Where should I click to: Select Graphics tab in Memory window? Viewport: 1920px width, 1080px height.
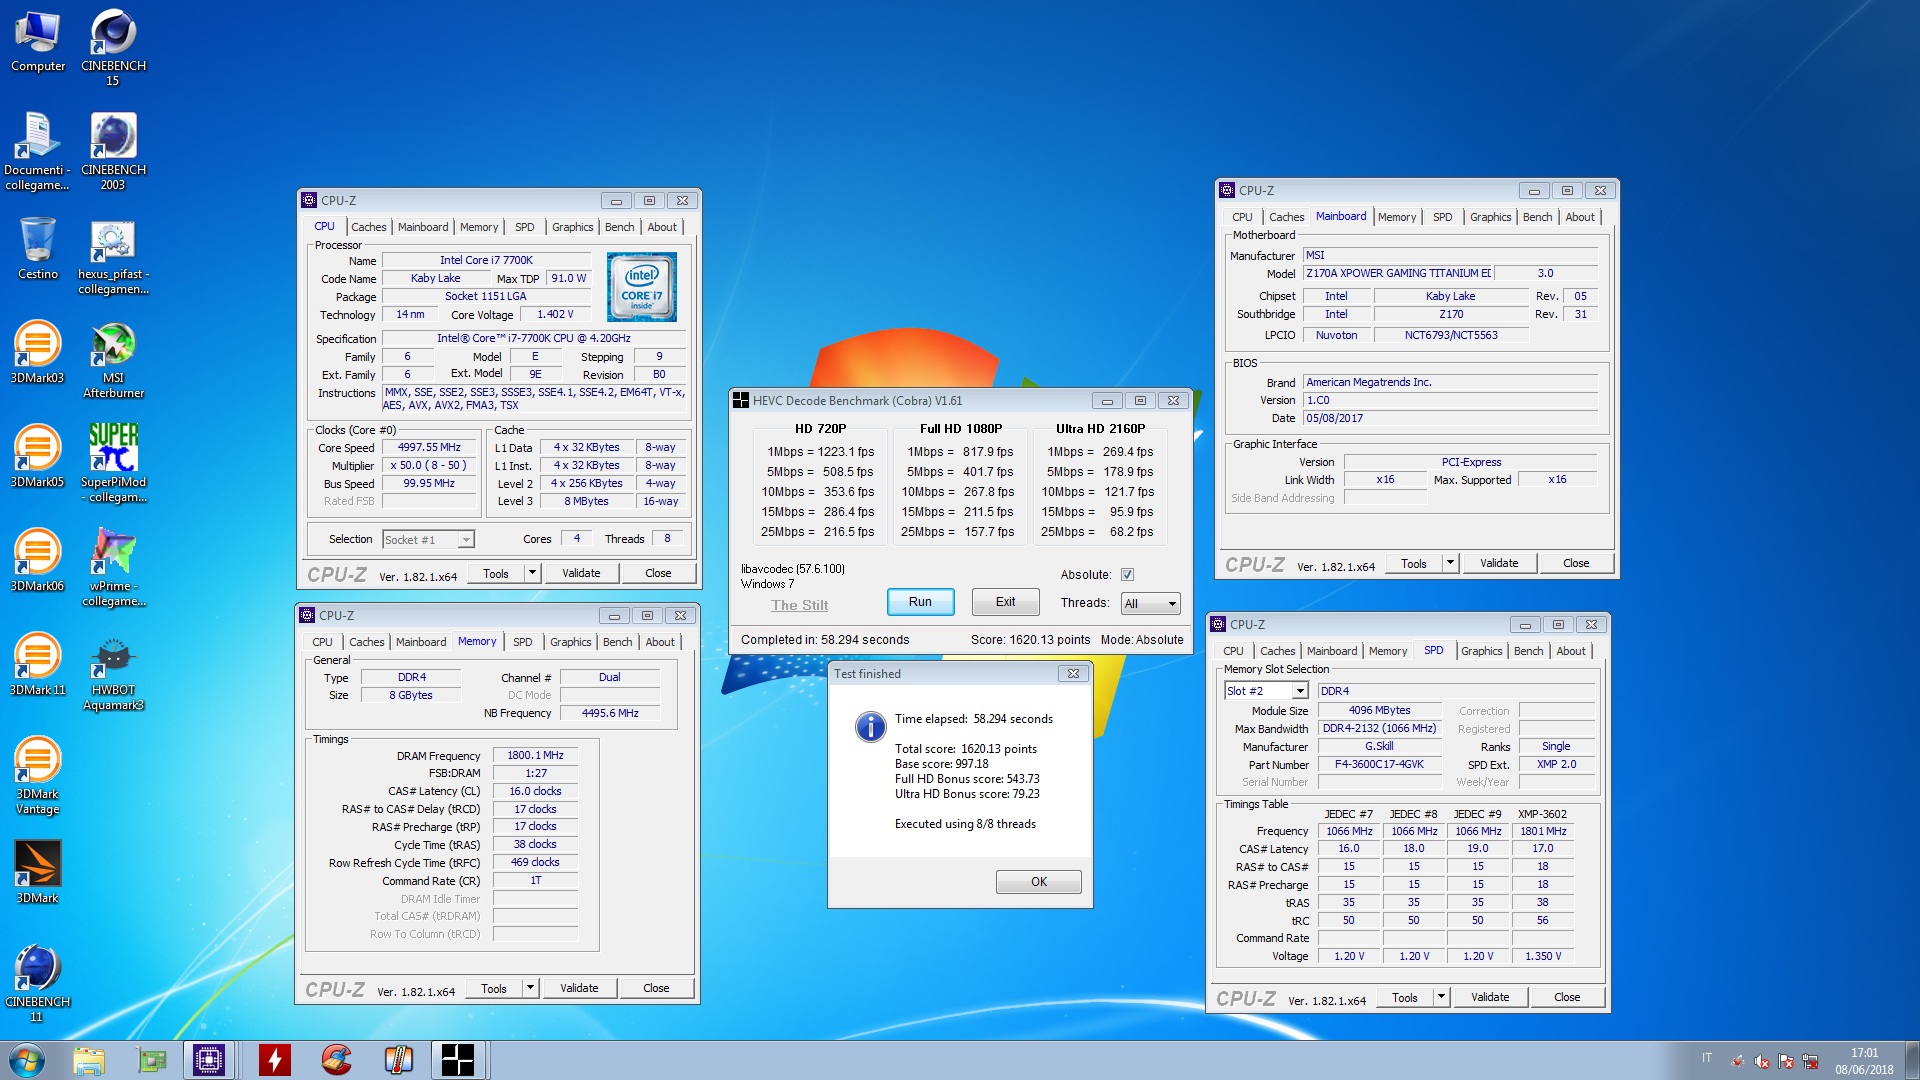(570, 642)
